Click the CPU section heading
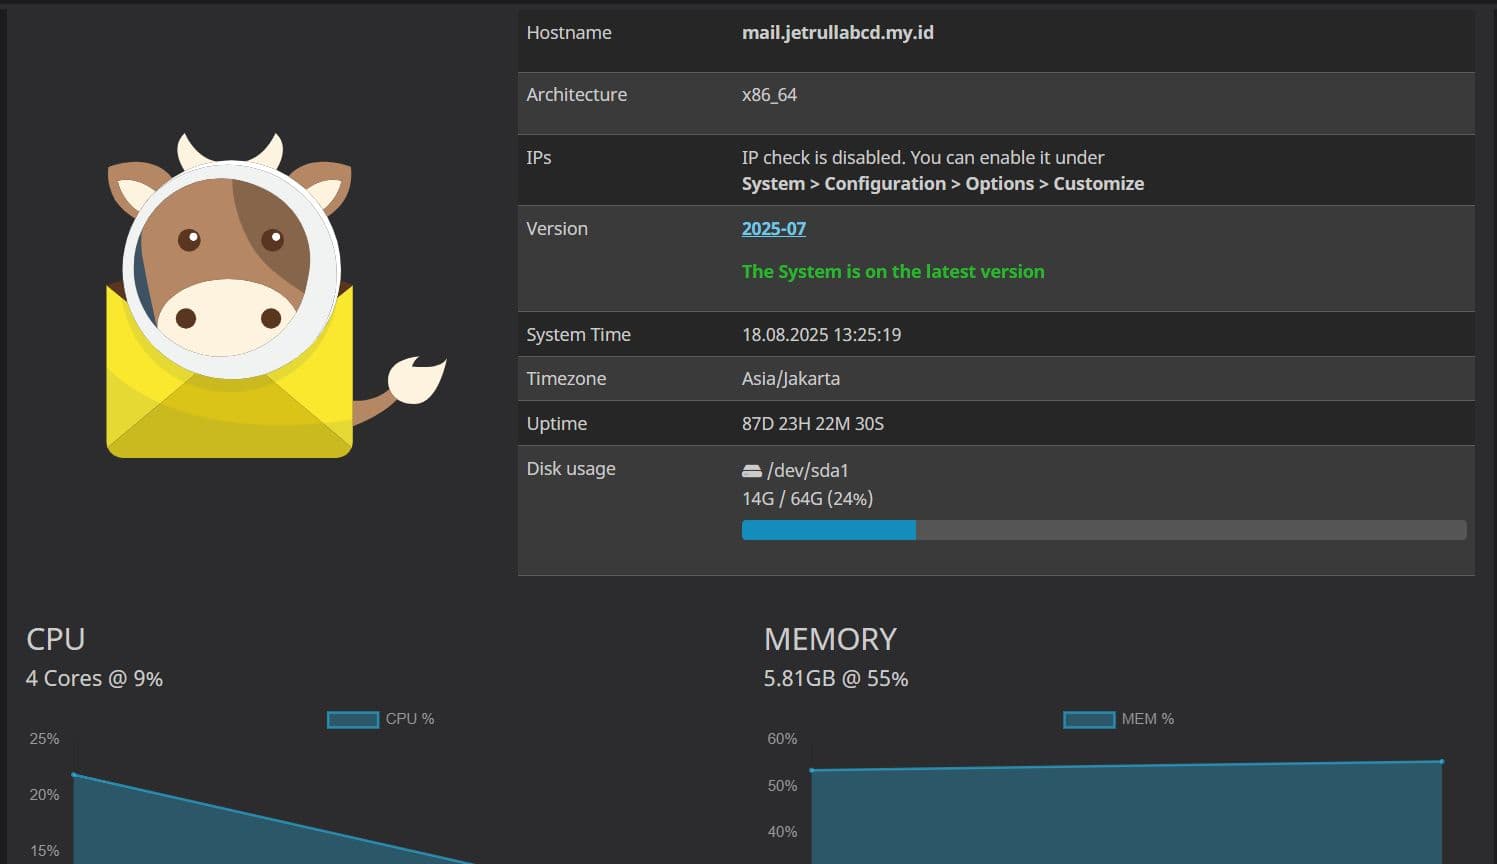 [x=55, y=639]
